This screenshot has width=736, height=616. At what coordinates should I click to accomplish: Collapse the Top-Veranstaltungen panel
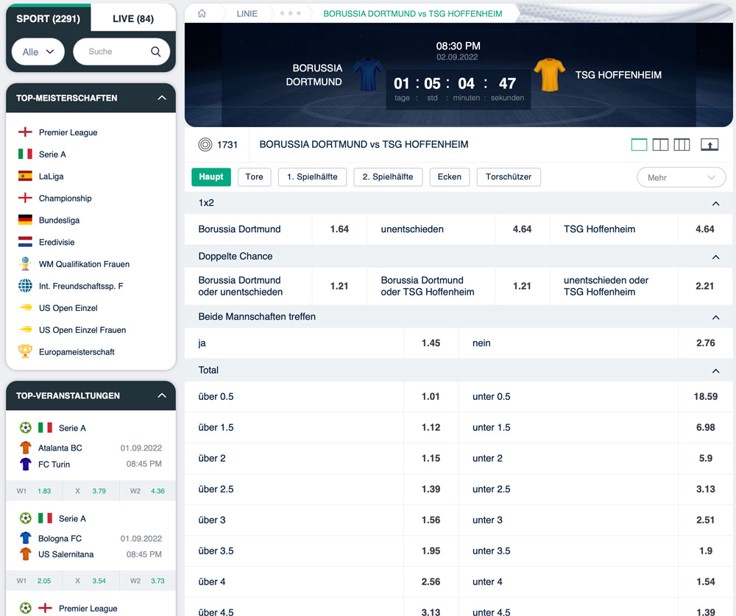(x=162, y=395)
